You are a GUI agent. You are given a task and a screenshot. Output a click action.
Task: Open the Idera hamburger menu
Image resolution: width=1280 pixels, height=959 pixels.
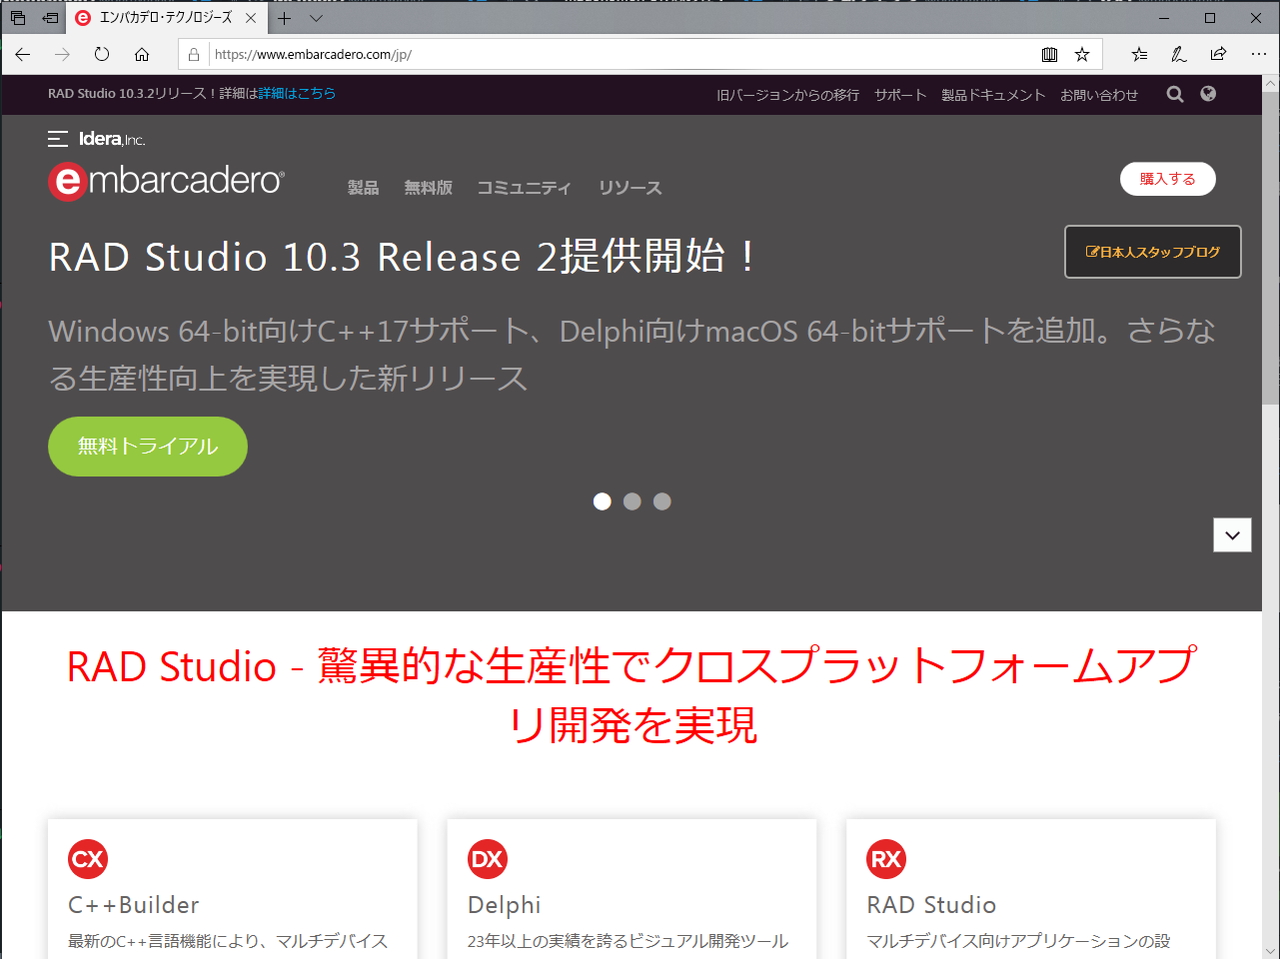58,139
